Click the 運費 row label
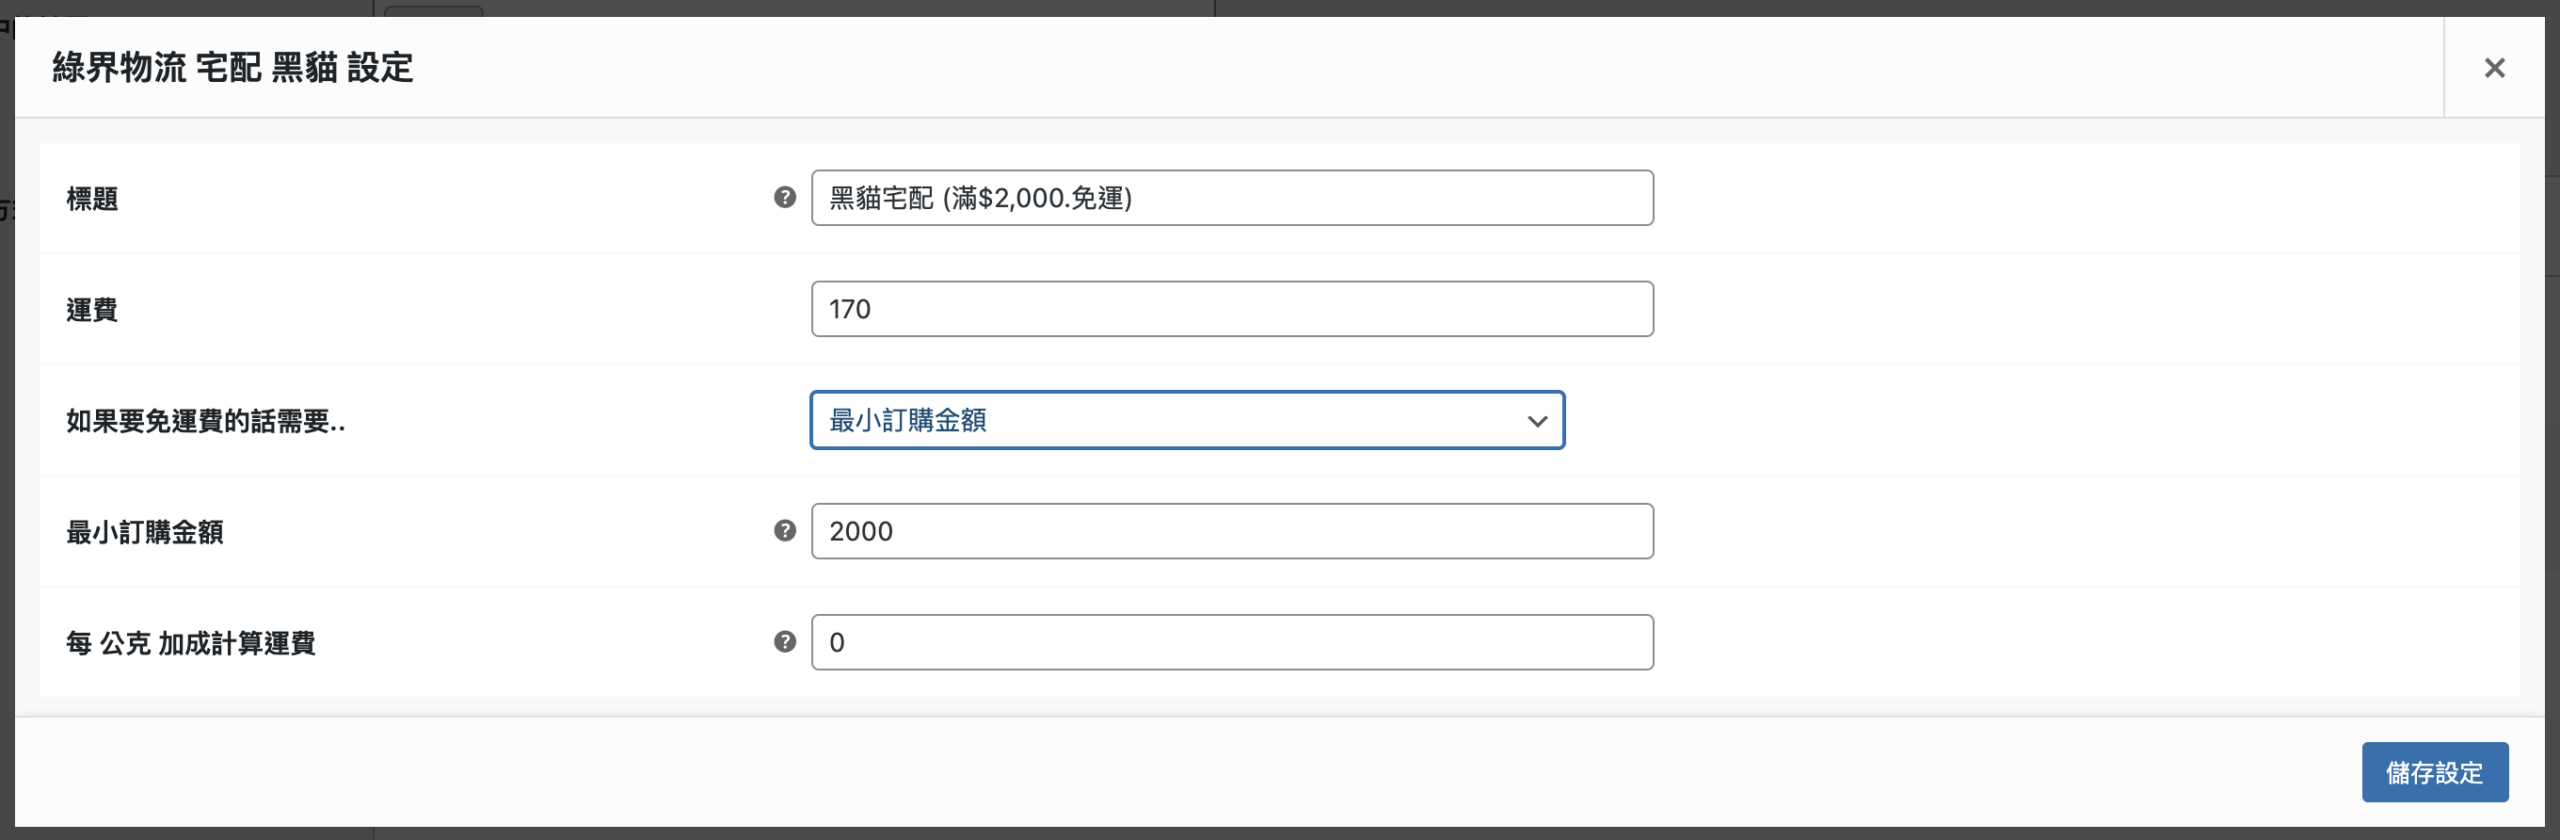The image size is (2560, 840). [92, 310]
